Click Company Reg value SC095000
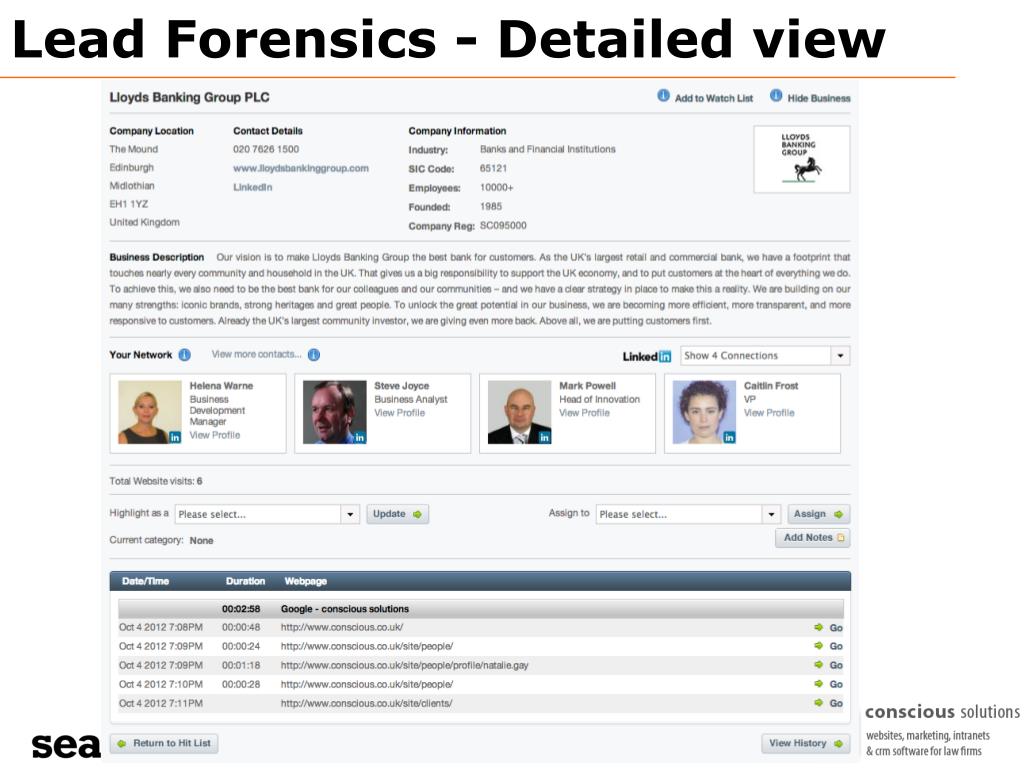 pyautogui.click(x=503, y=225)
